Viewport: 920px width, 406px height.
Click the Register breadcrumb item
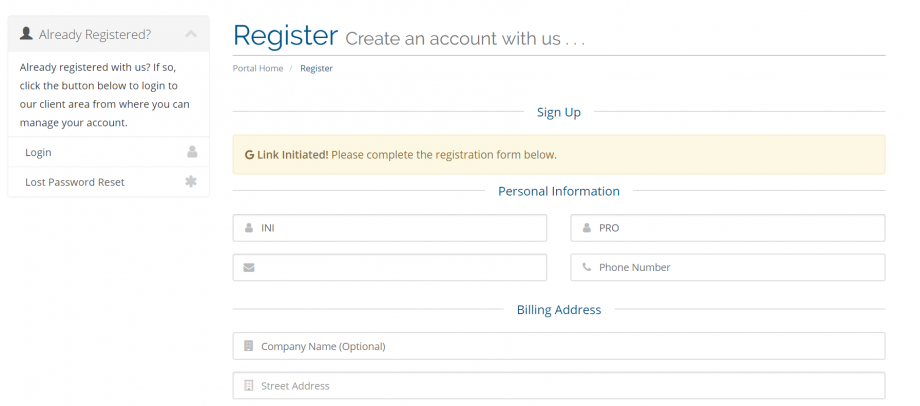(x=316, y=68)
